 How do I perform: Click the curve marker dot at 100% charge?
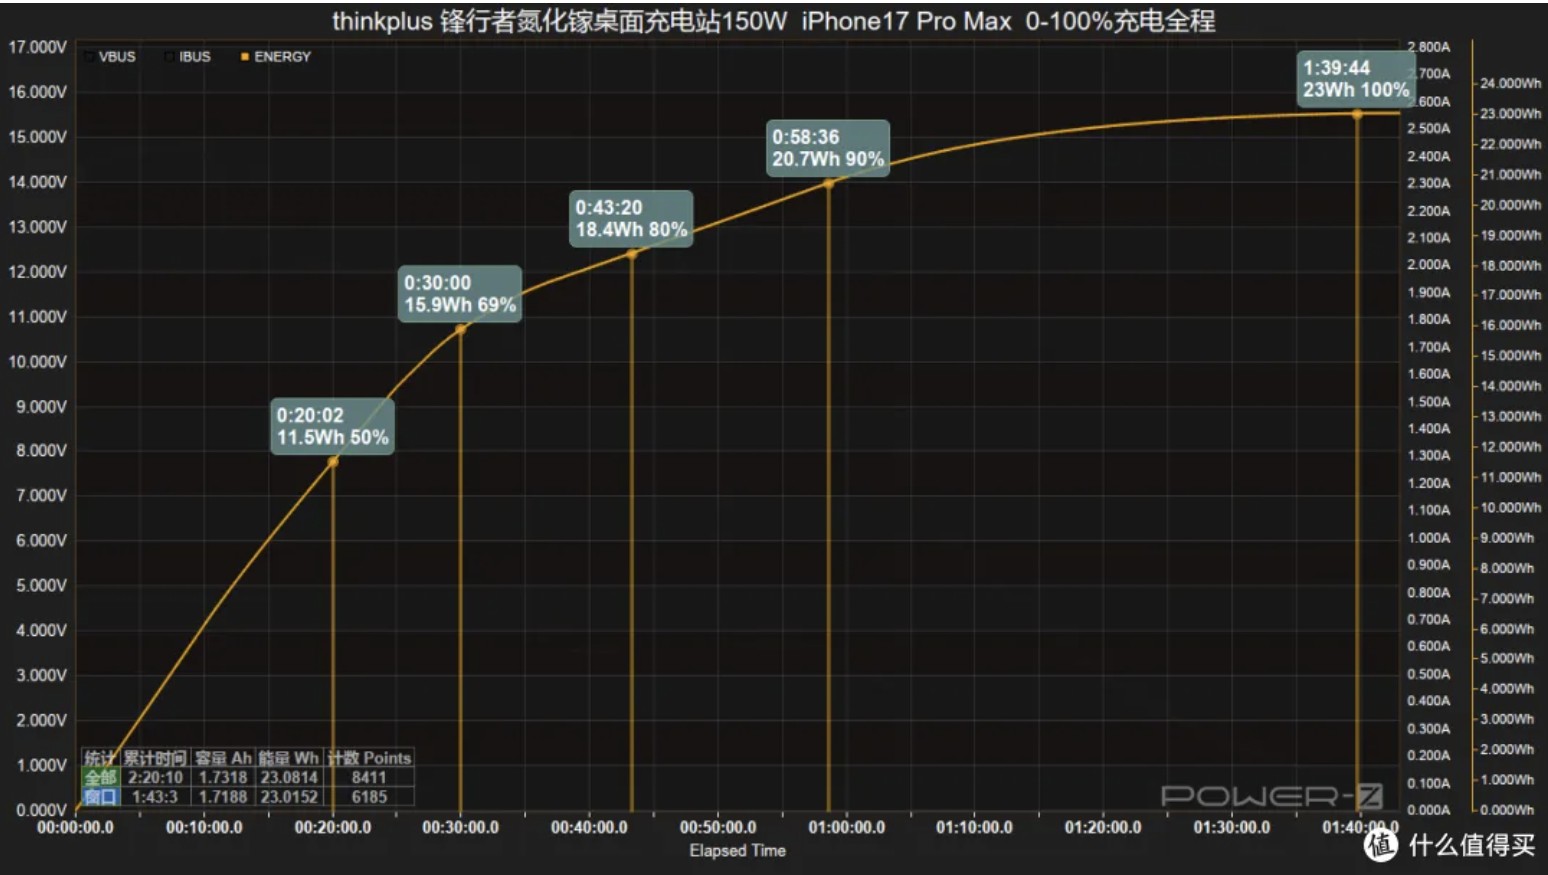[x=1357, y=115]
